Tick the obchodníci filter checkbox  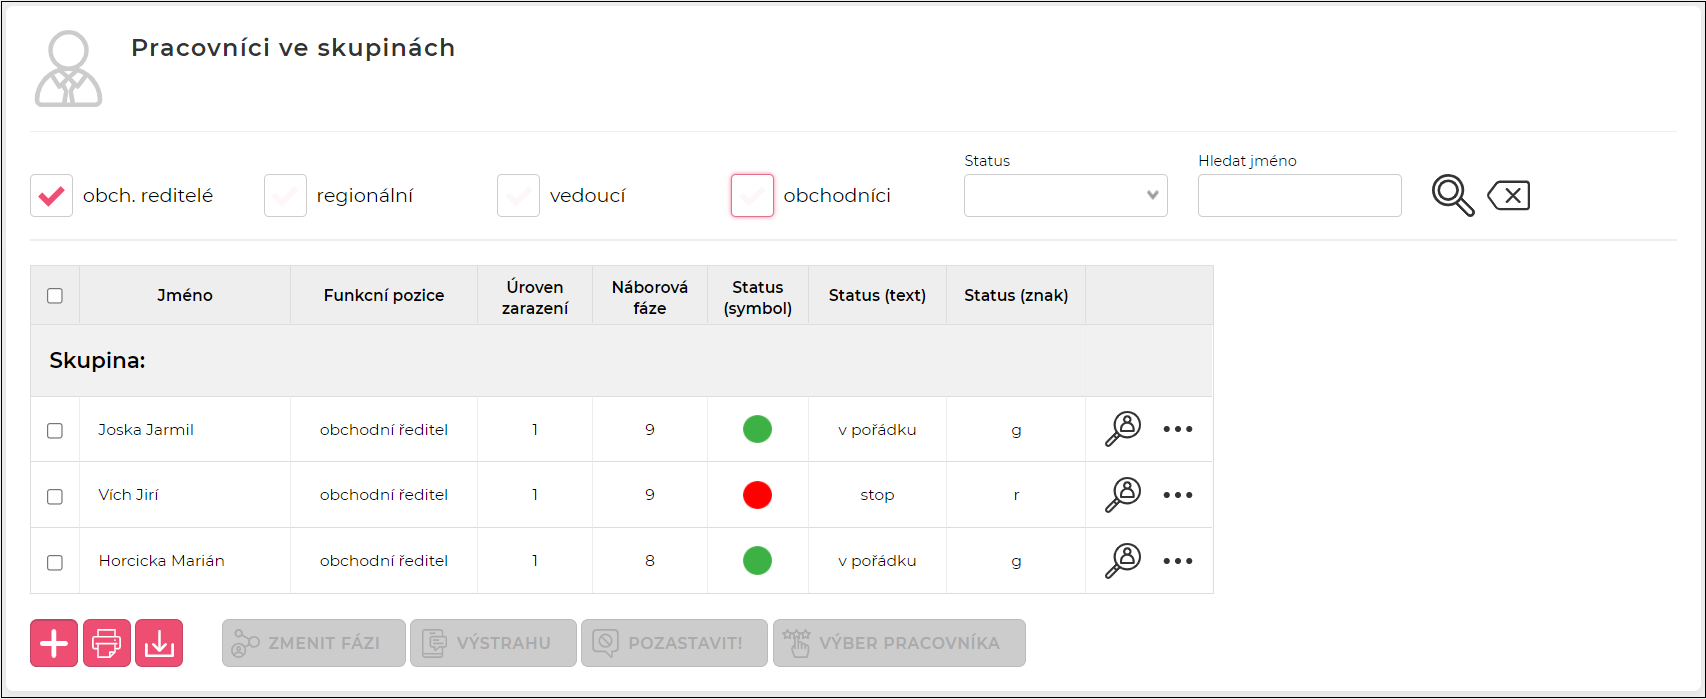tap(752, 196)
